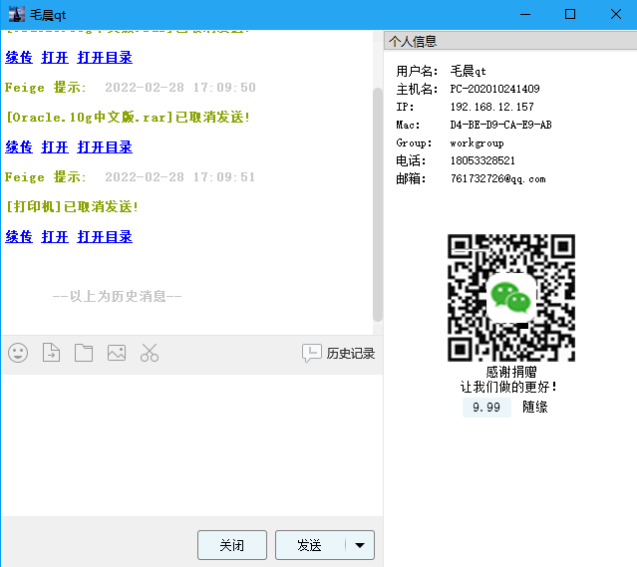Viewport: 637px width, 567px height.
Task: Select the 随缘 donation option
Action: coord(535,407)
